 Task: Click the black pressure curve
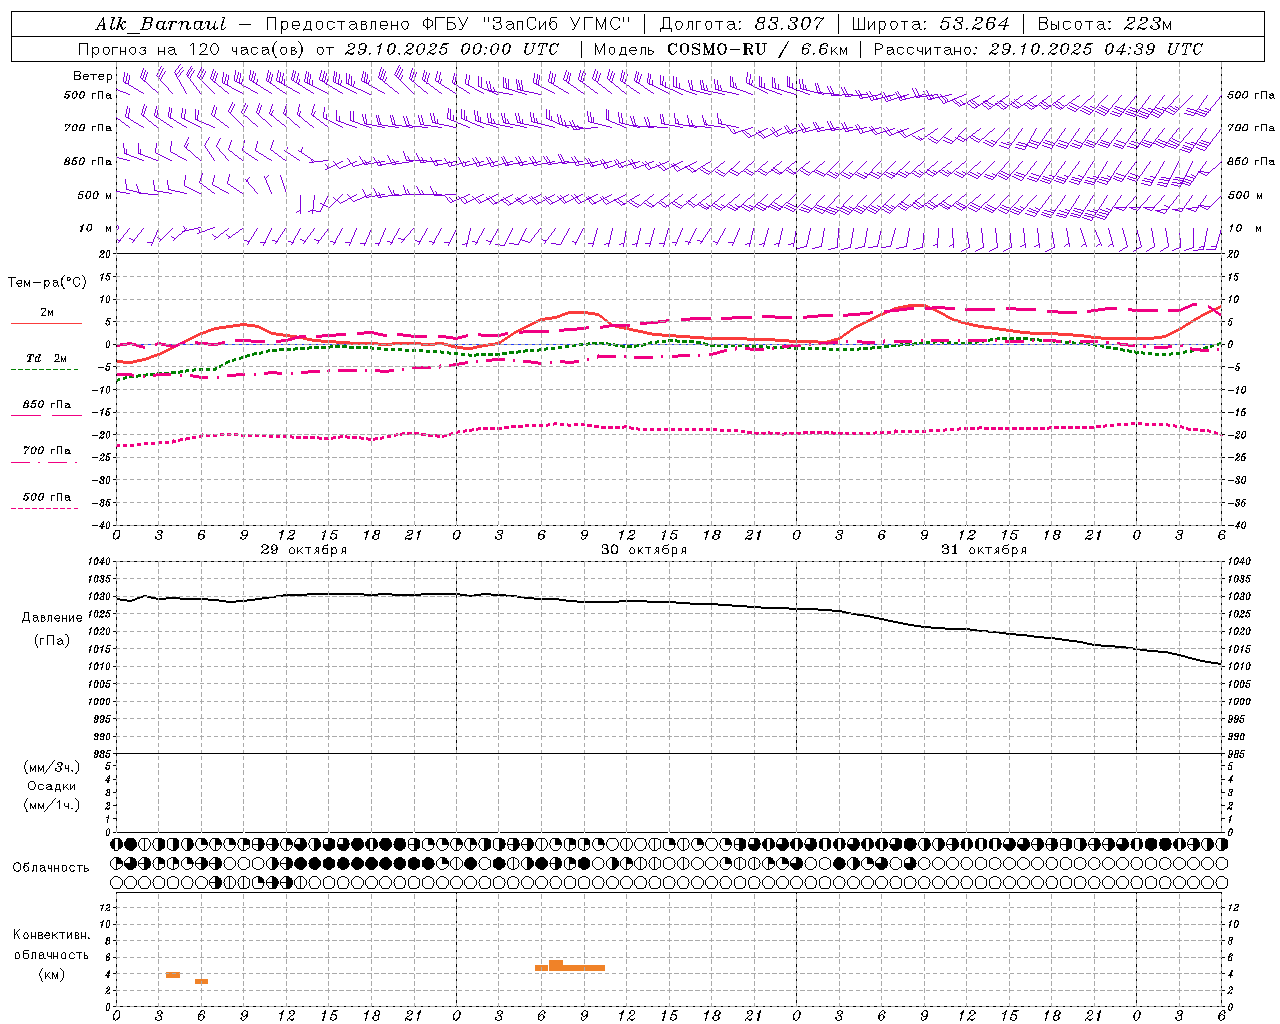(670, 602)
